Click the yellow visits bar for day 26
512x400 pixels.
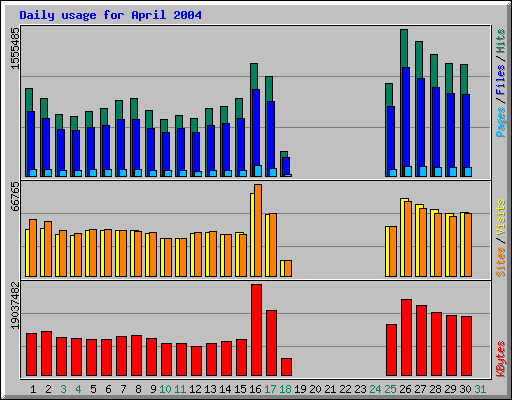click(x=402, y=237)
